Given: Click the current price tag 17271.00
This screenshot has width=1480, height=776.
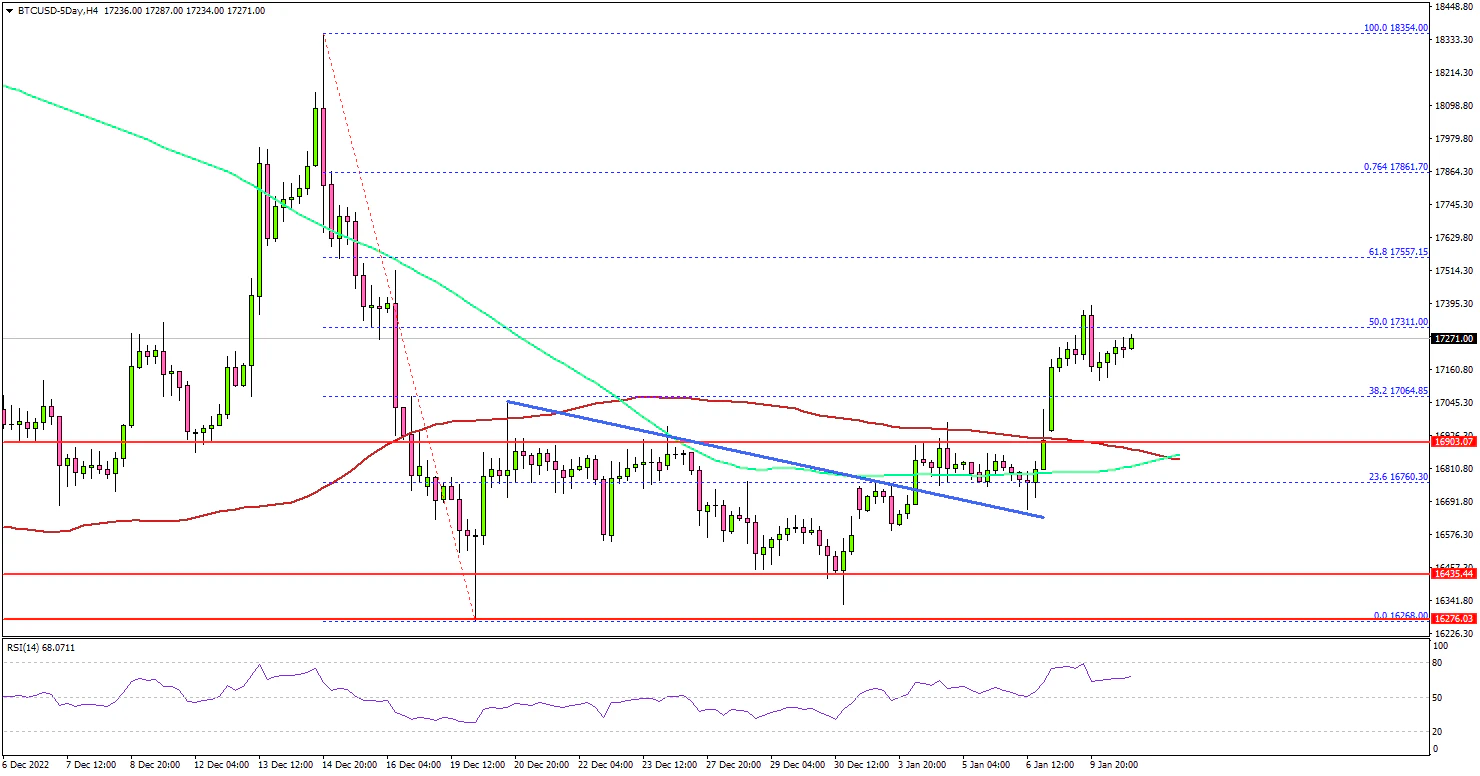Looking at the screenshot, I should point(1454,339).
